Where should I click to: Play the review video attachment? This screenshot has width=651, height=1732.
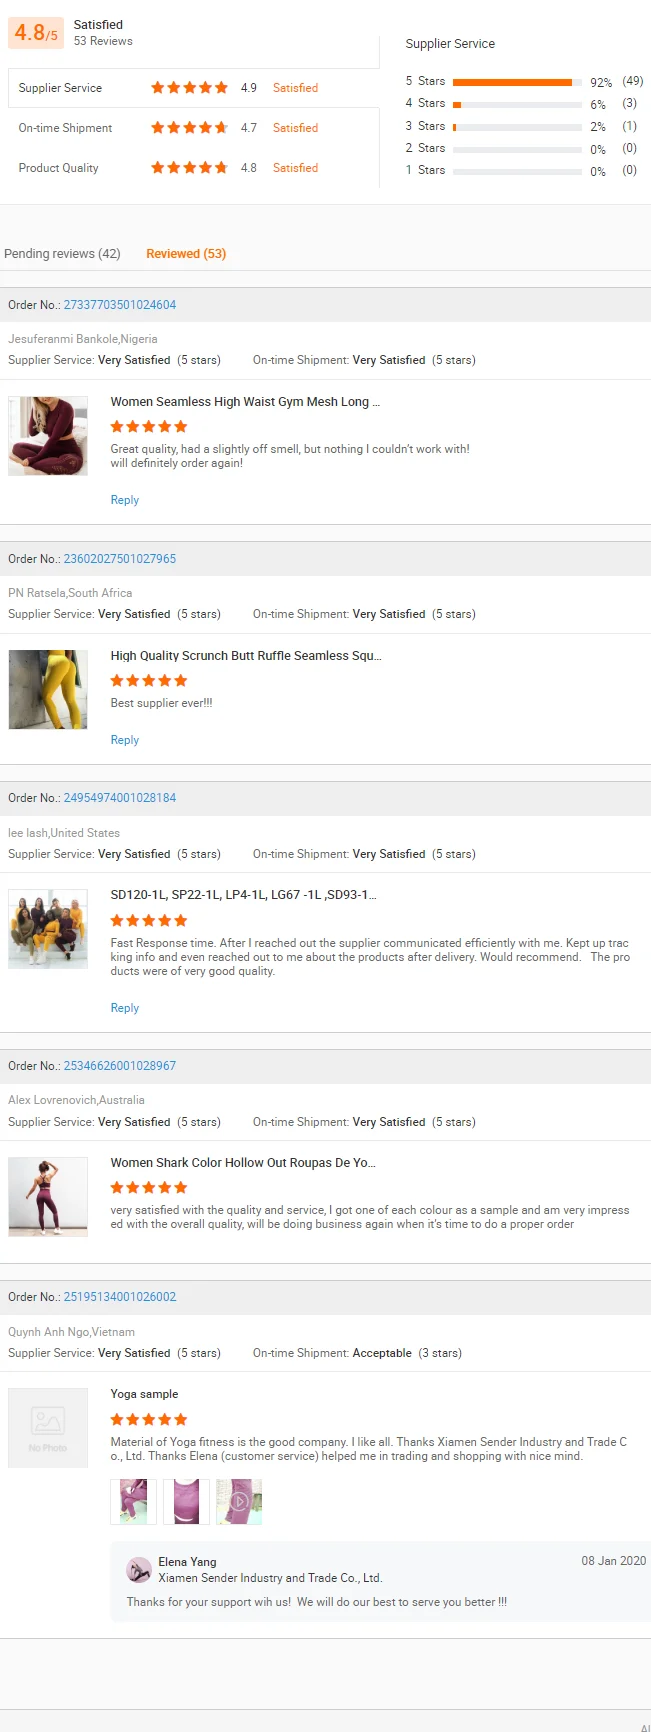(239, 1502)
